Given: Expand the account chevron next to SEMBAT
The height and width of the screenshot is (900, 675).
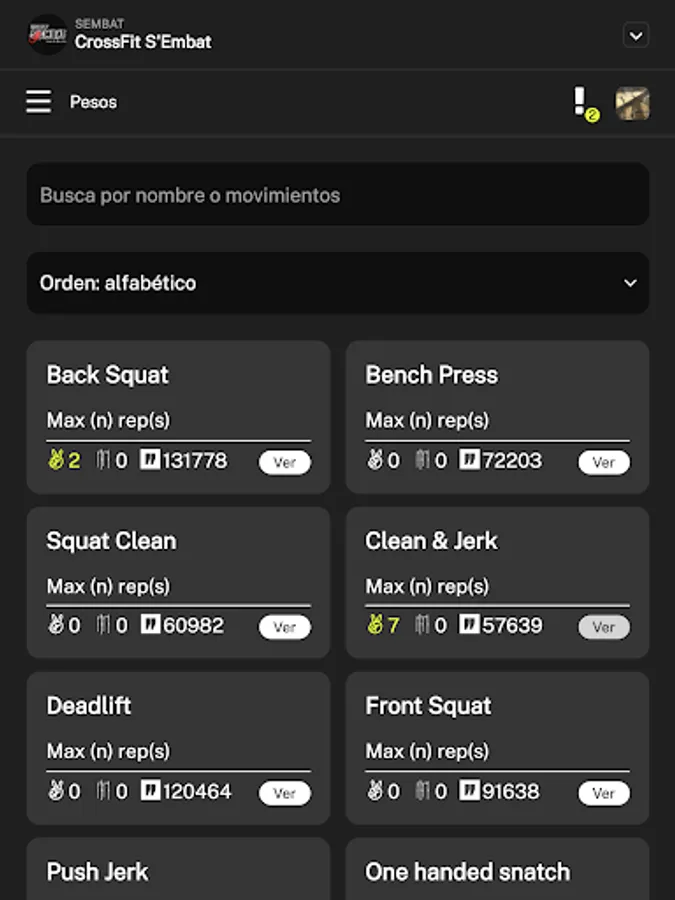Looking at the screenshot, I should tap(635, 35).
